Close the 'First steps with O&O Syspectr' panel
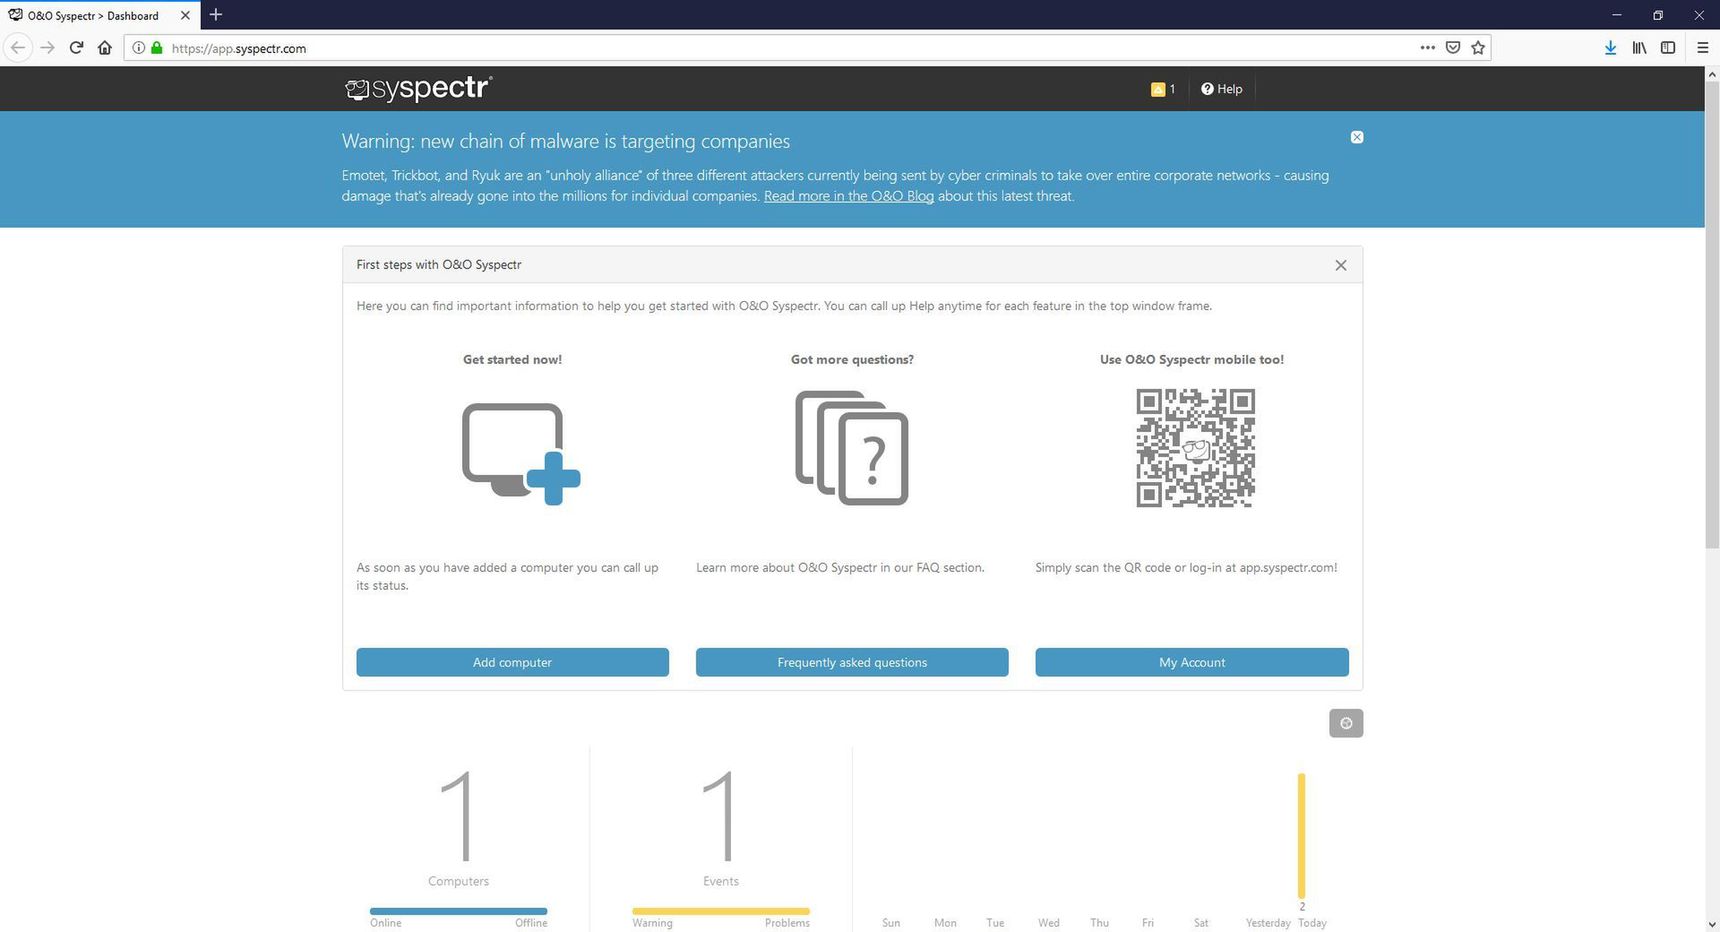1720x932 pixels. tap(1341, 265)
